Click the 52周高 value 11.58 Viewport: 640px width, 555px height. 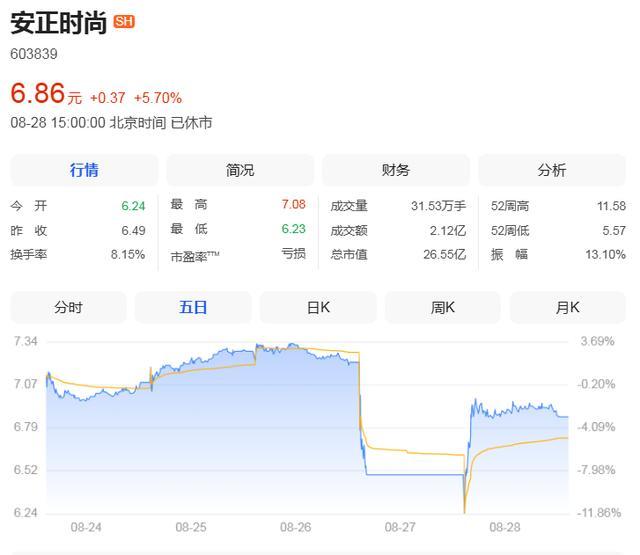611,206
